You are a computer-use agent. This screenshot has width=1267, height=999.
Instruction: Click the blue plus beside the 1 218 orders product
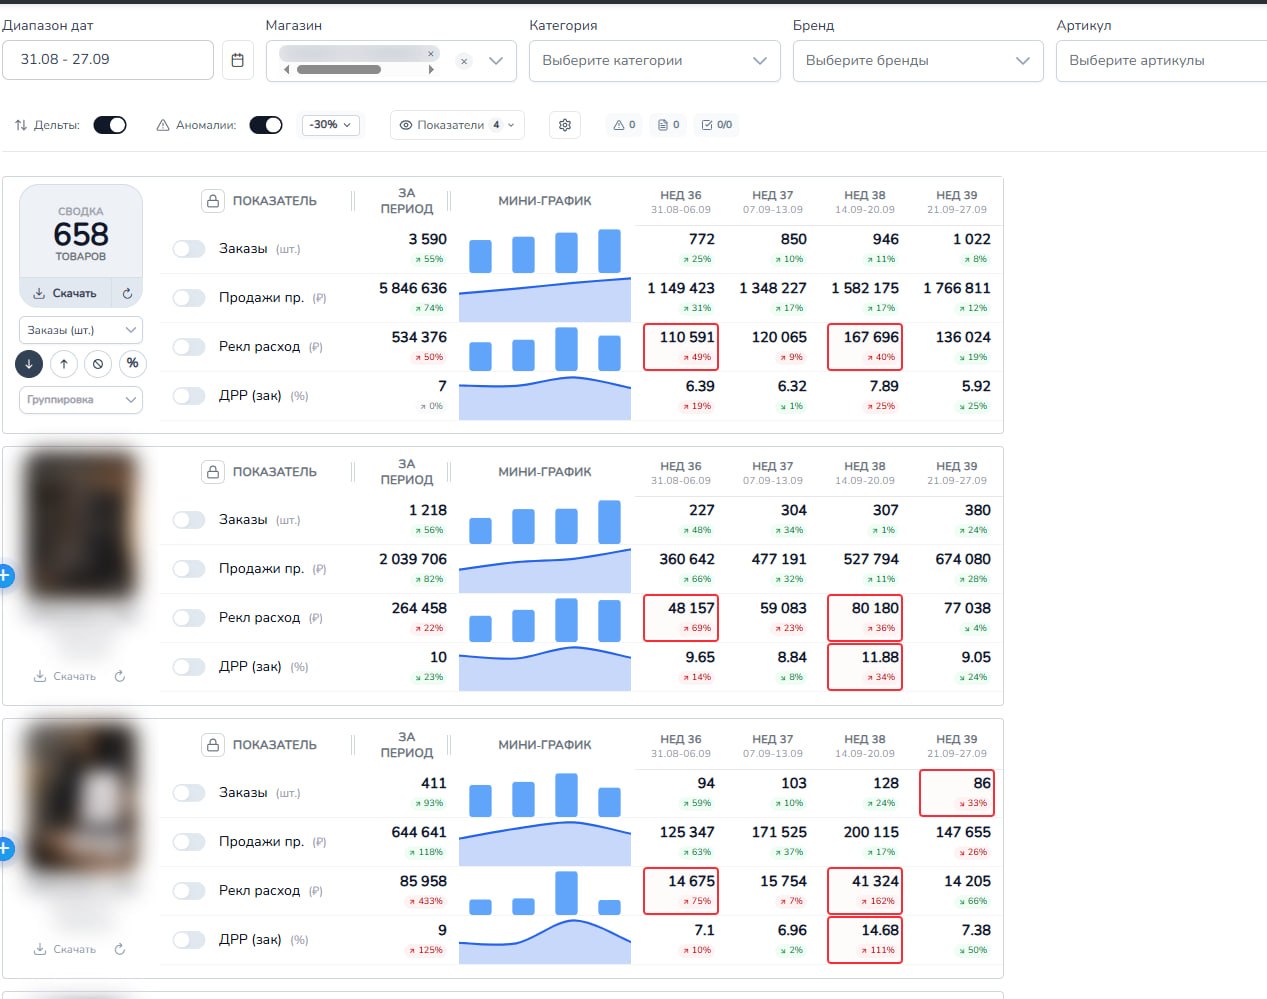click(x=4, y=576)
